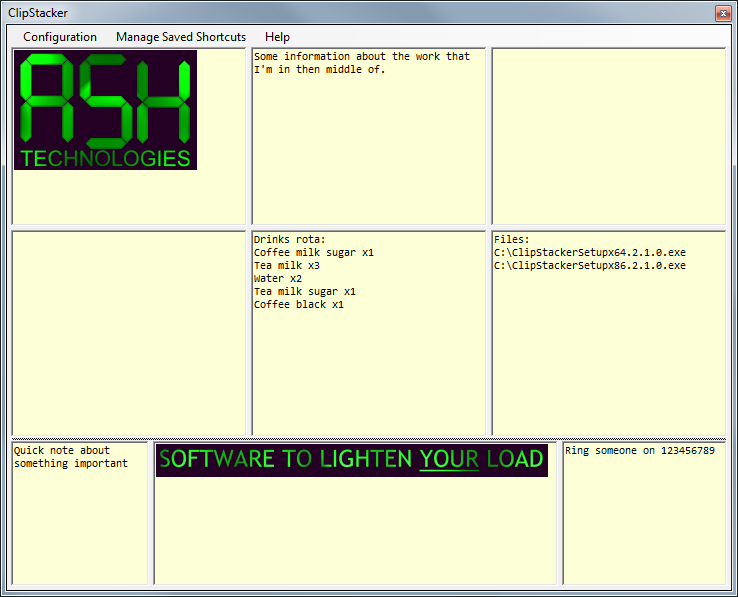Click the 'Tea milk x3' line

coord(287,266)
